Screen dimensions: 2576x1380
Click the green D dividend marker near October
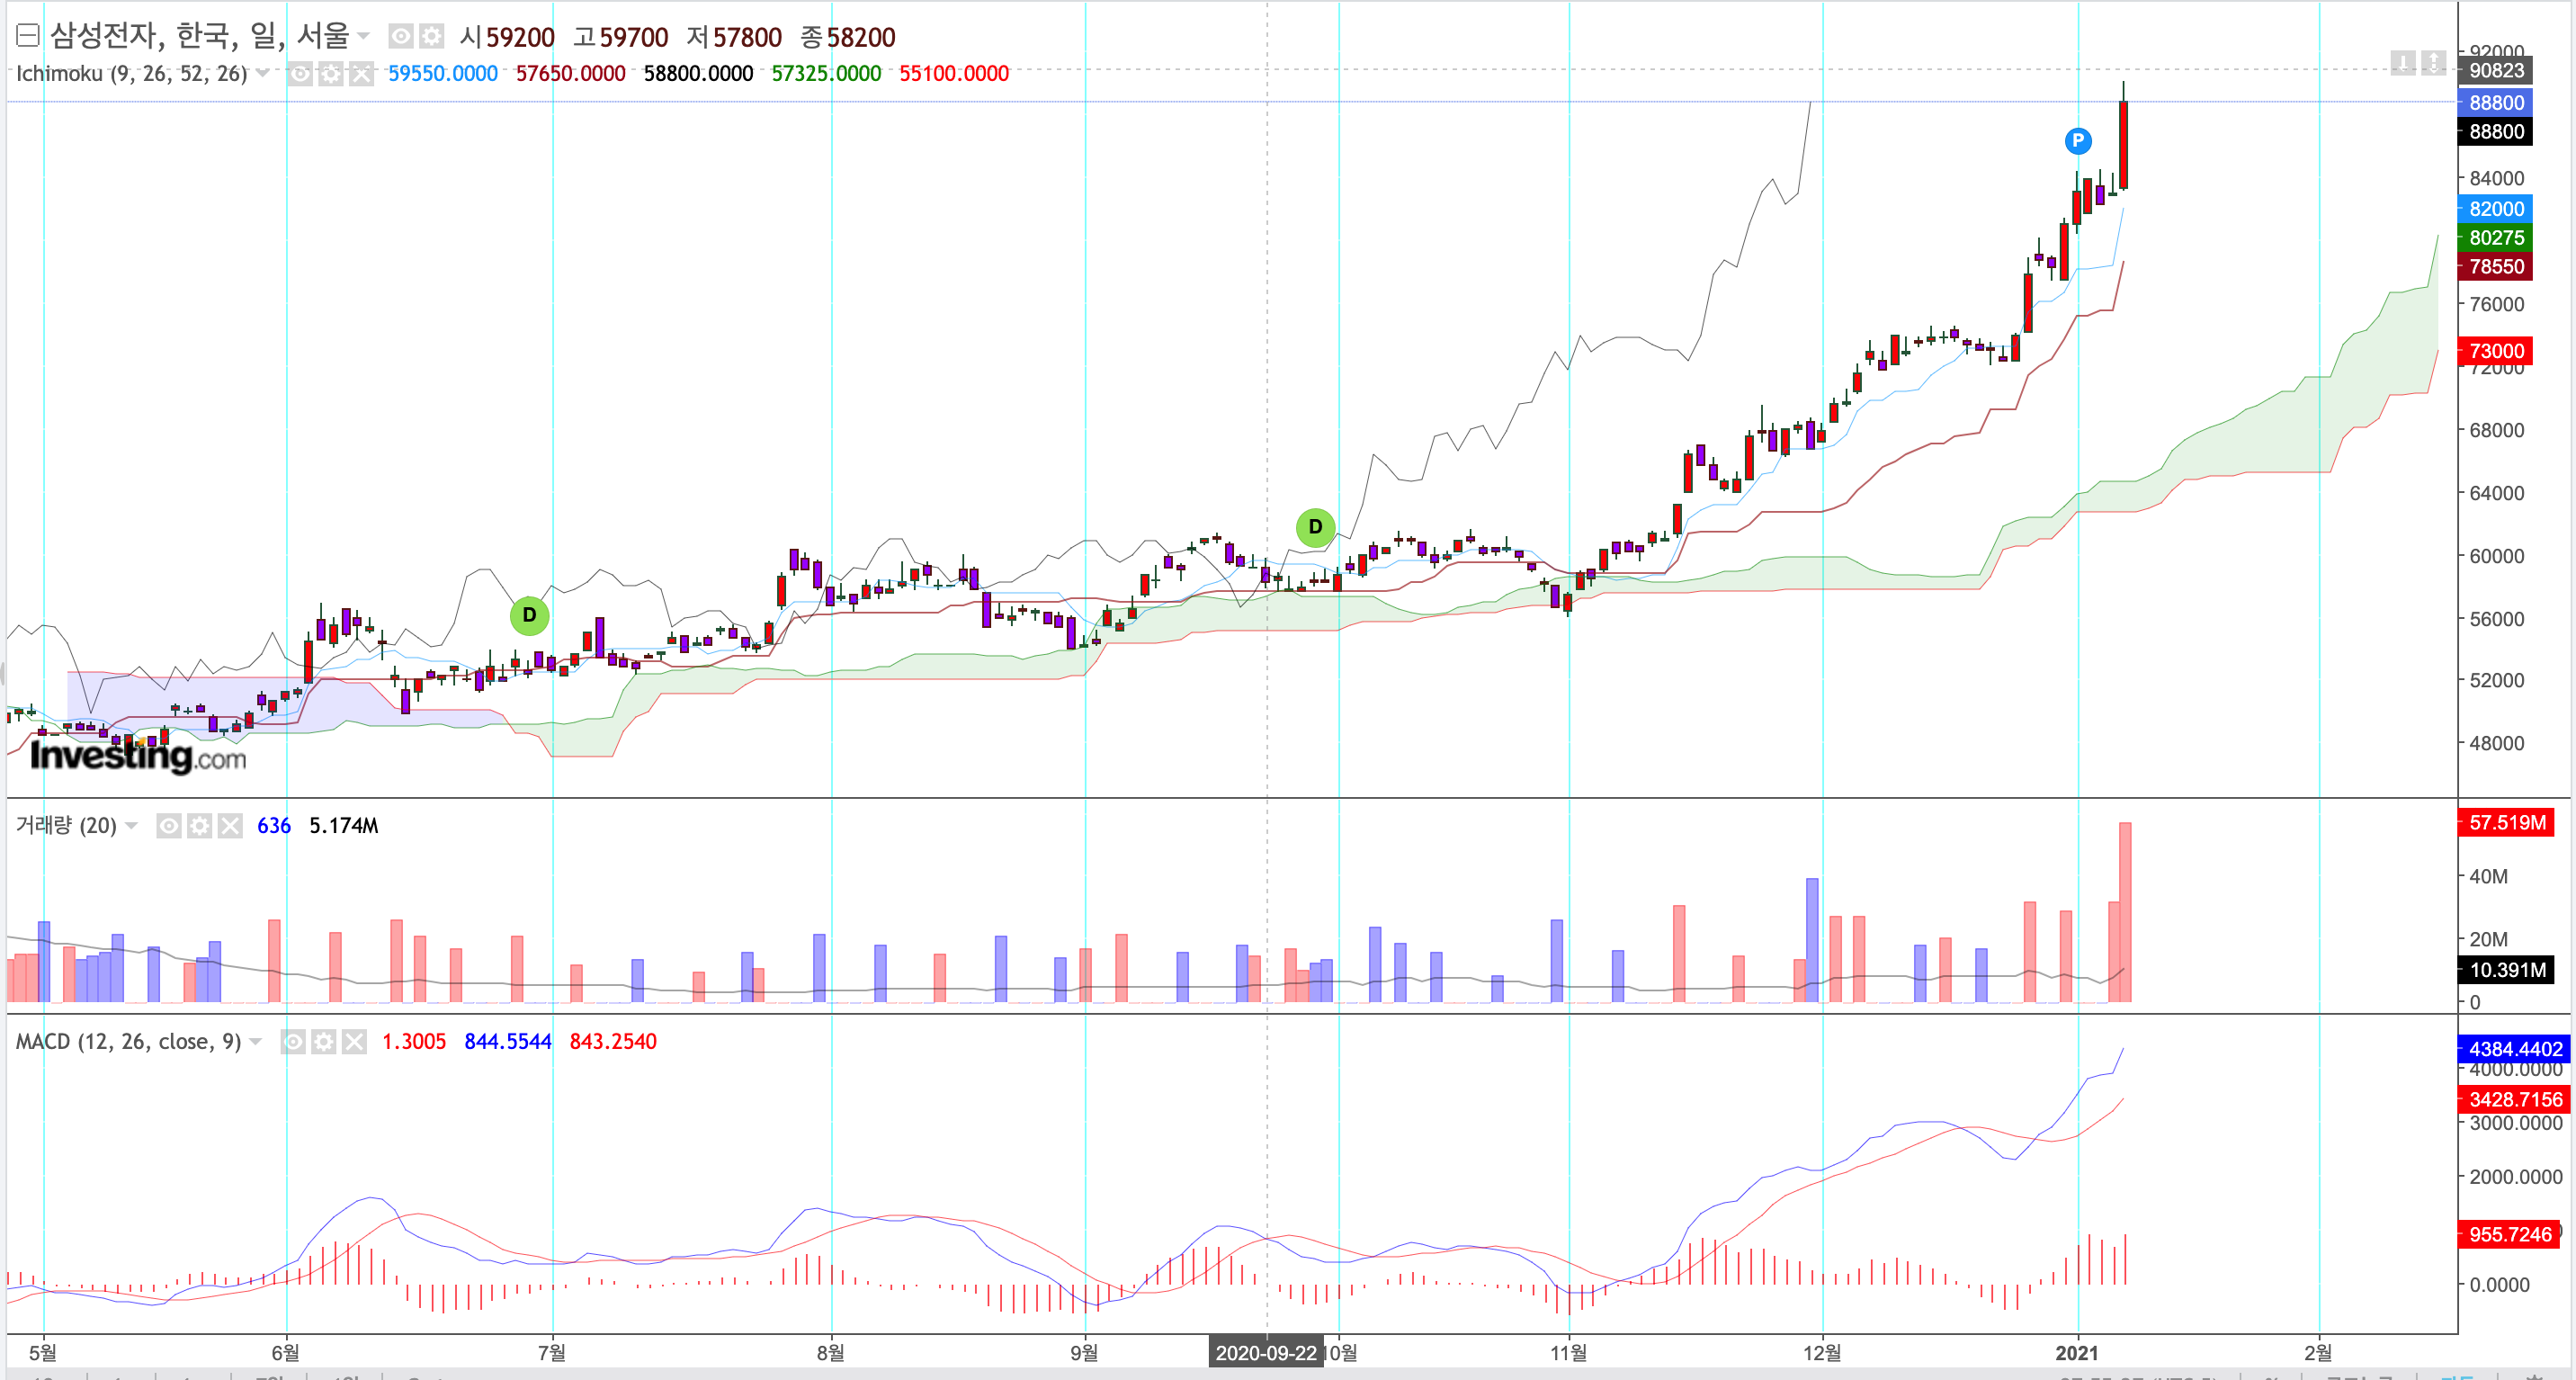(x=1314, y=527)
